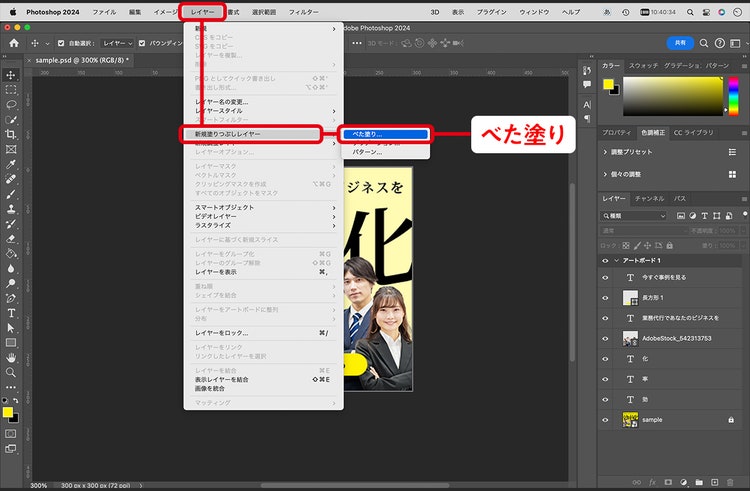The image size is (750, 491).
Task: Select the Move tool in toolbar
Action: 11,75
